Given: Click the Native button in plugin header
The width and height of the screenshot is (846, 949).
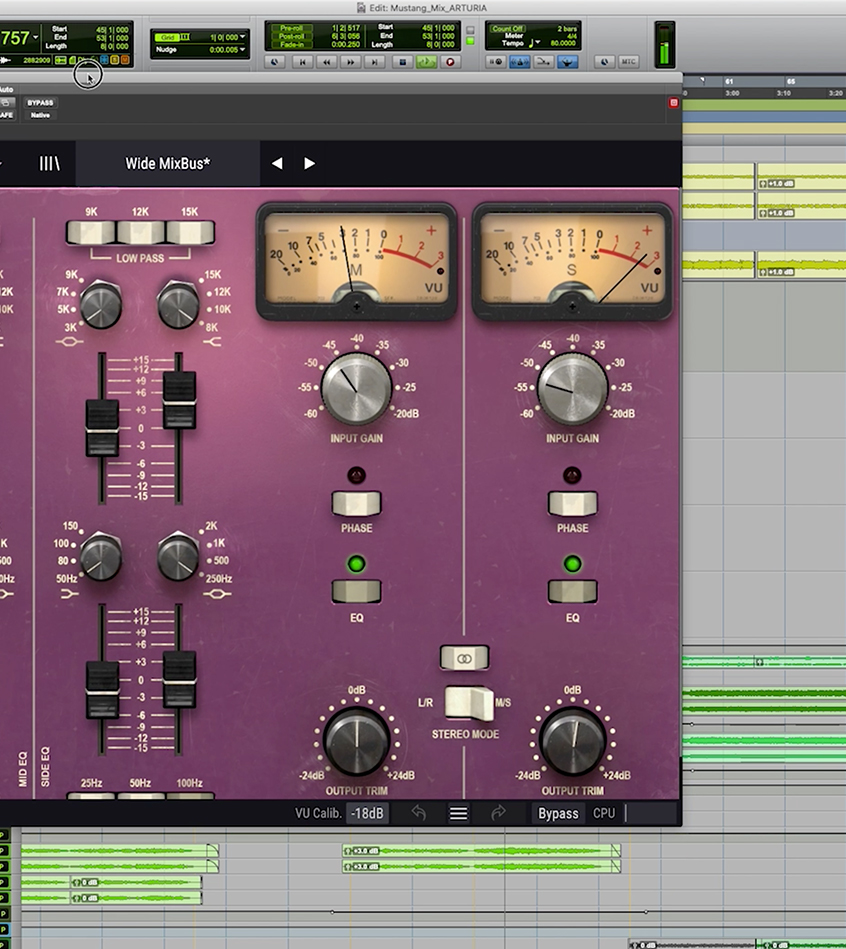Looking at the screenshot, I should 41,115.
